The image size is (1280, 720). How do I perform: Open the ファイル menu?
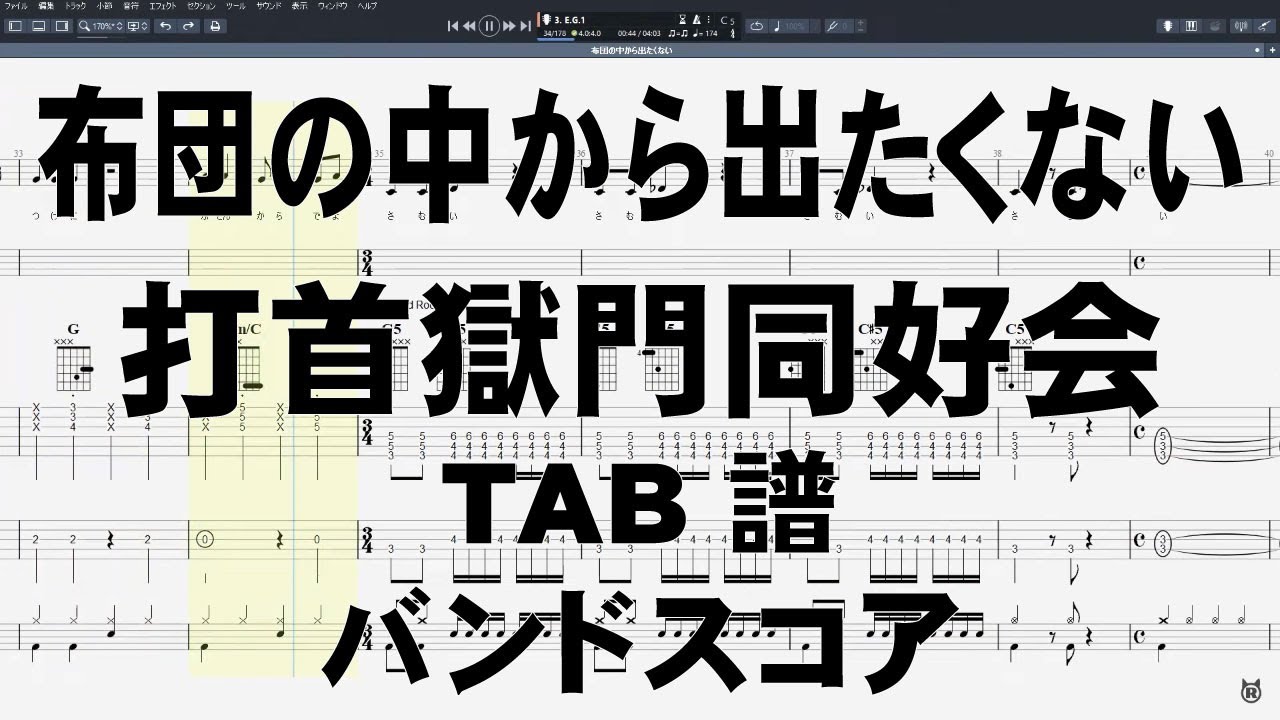pyautogui.click(x=16, y=6)
